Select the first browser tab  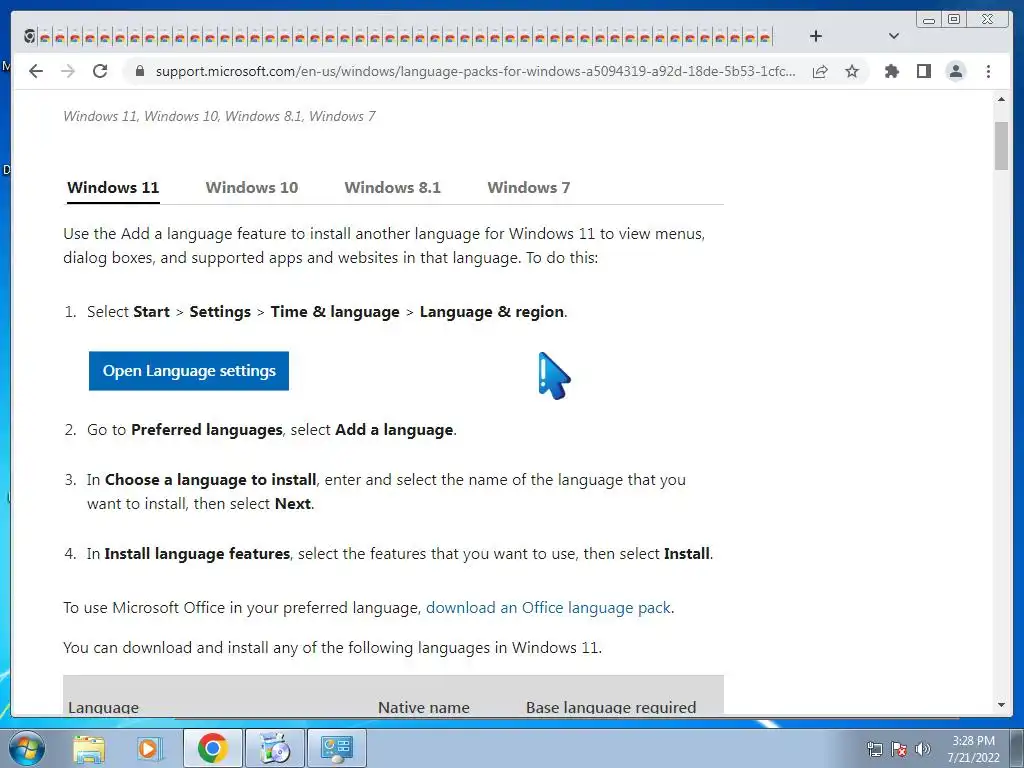pyautogui.click(x=29, y=37)
